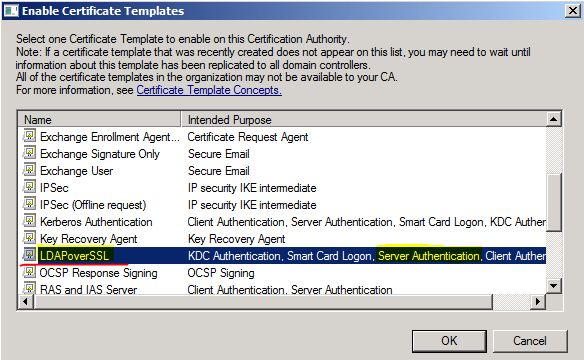
Task: Click the horizontal scrollbar left arrow
Action: pos(26,301)
